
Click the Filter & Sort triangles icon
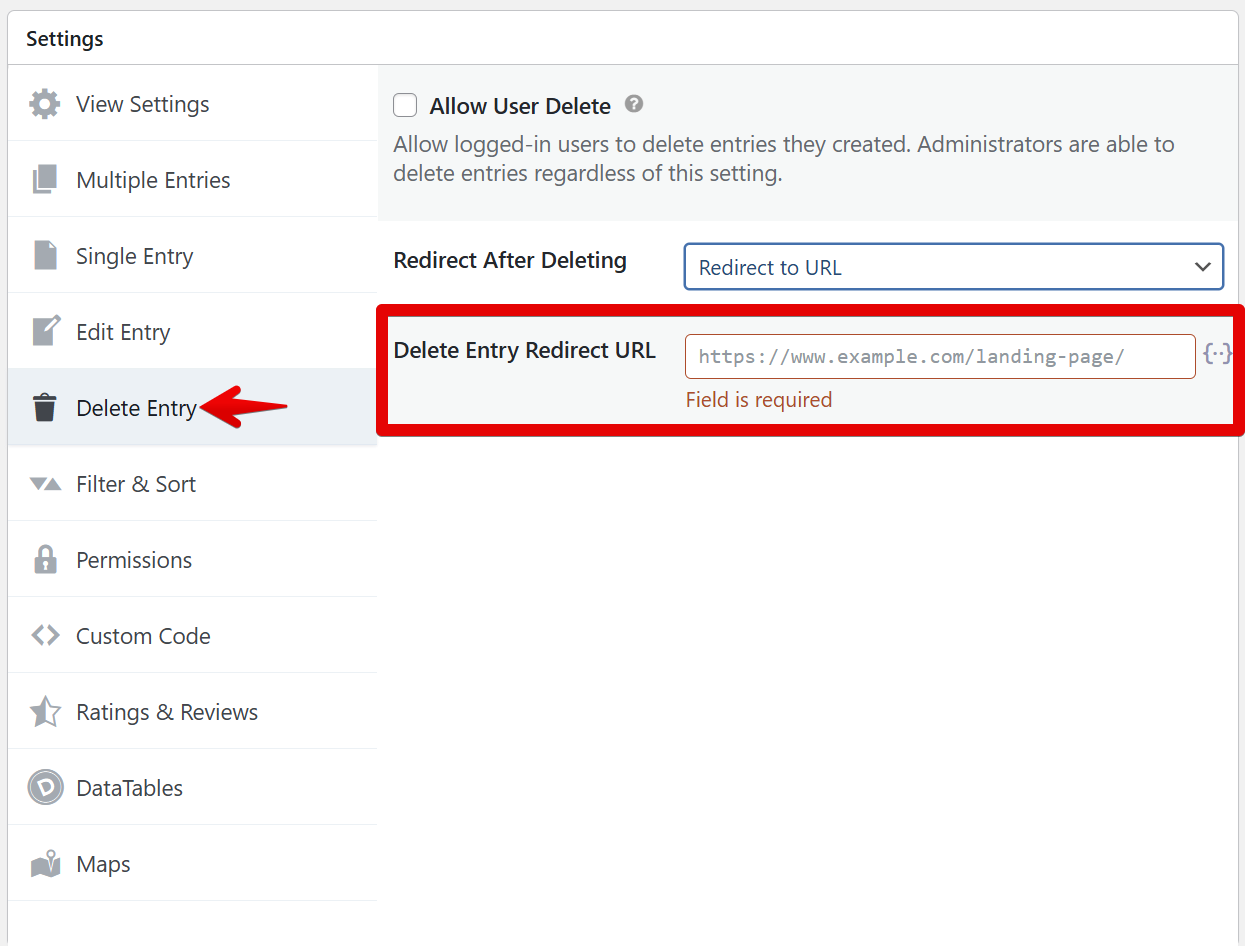(x=45, y=484)
